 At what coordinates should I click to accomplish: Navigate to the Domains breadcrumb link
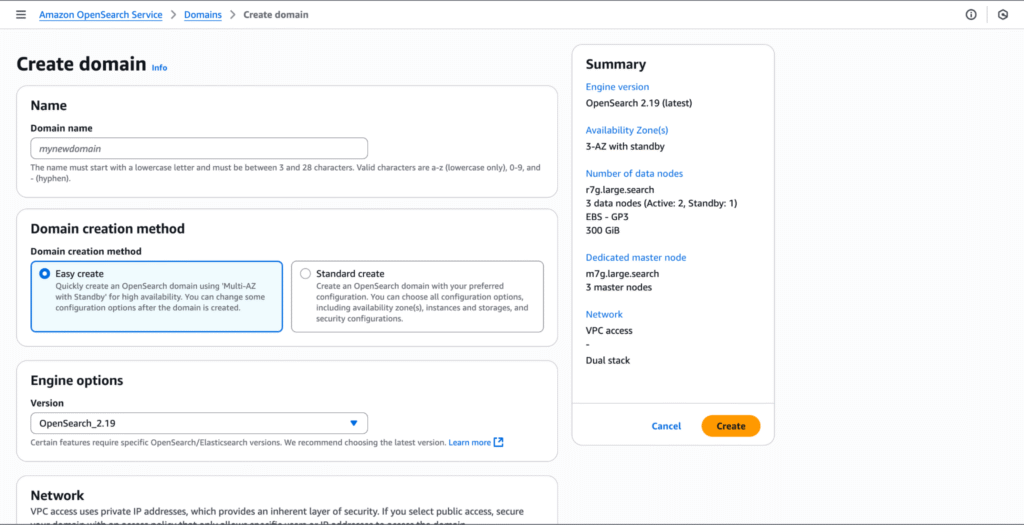203,15
